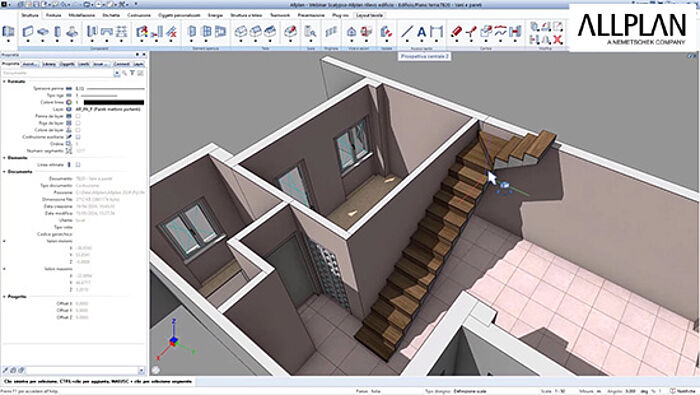Switch to the Energia ribbon tab
Image resolution: width=700 pixels, height=395 pixels.
215,15
